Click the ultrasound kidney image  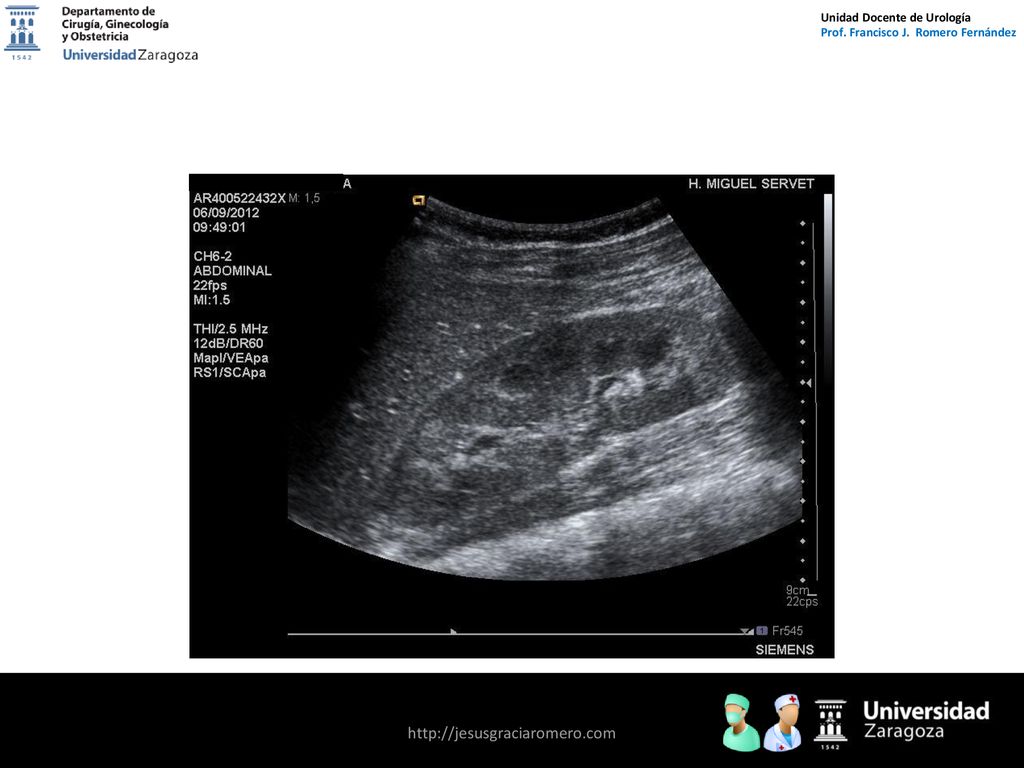(x=545, y=389)
